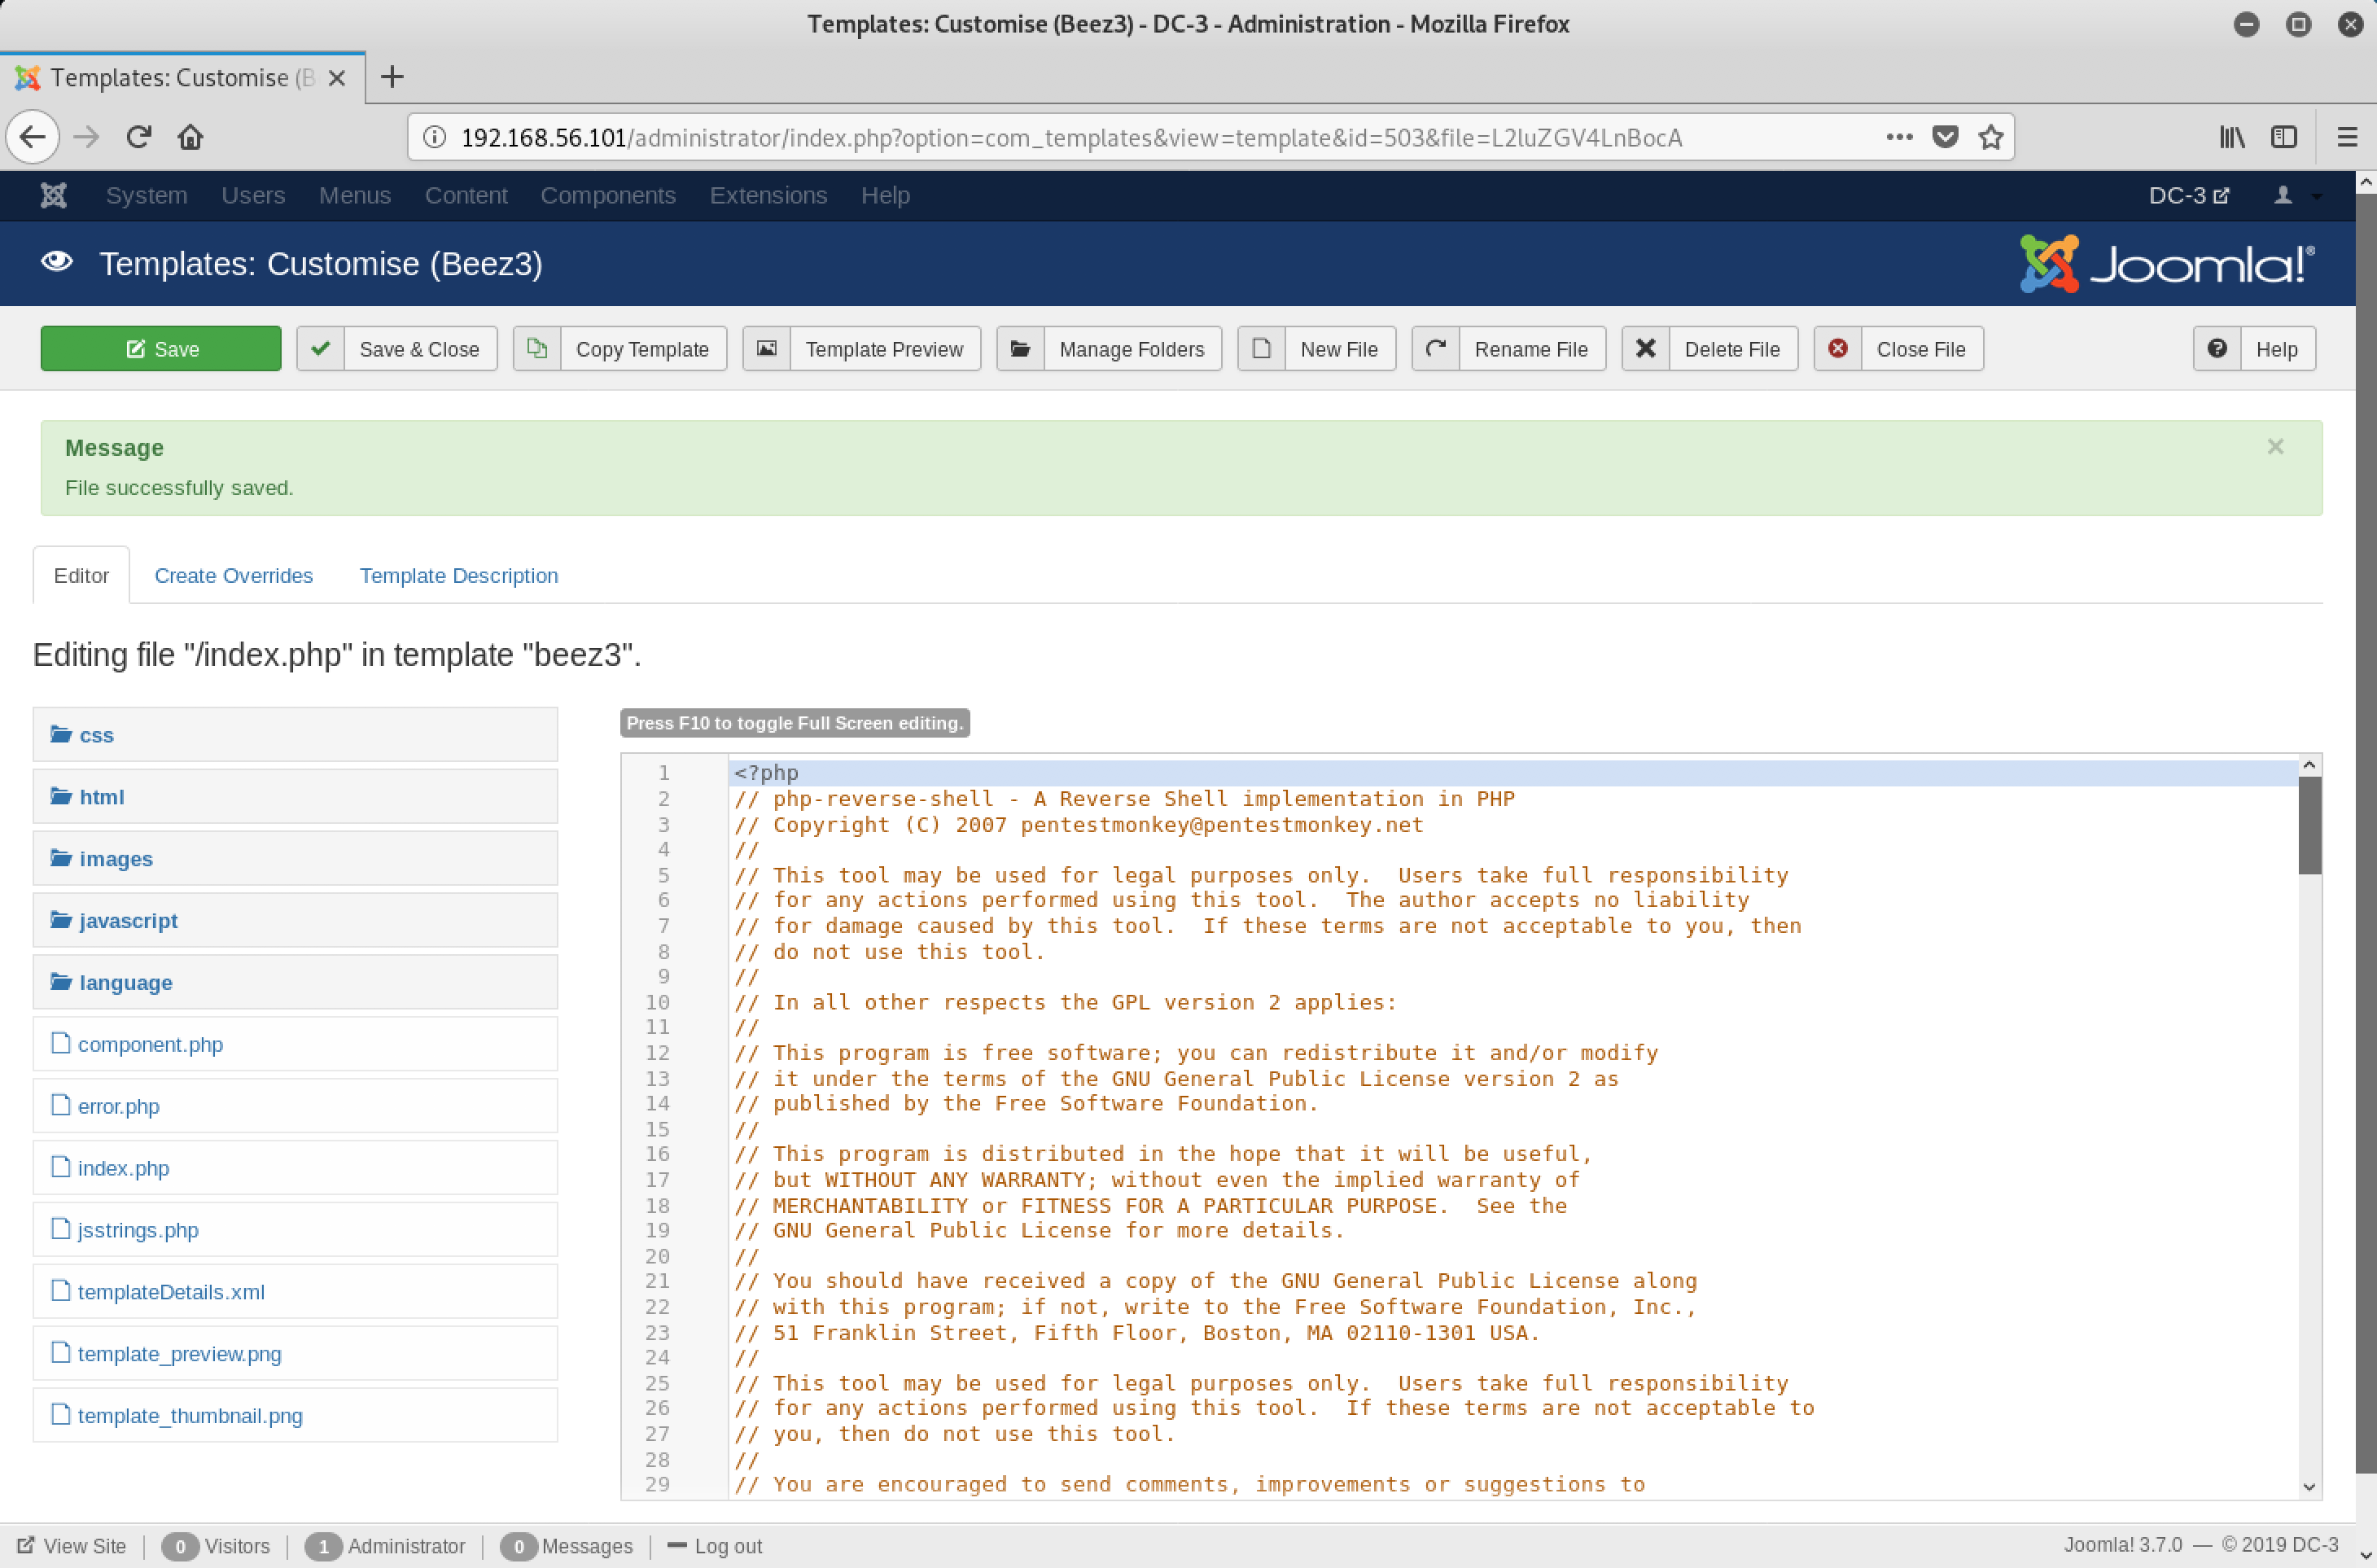Open Template Preview
The height and width of the screenshot is (1568, 2377).
862,349
